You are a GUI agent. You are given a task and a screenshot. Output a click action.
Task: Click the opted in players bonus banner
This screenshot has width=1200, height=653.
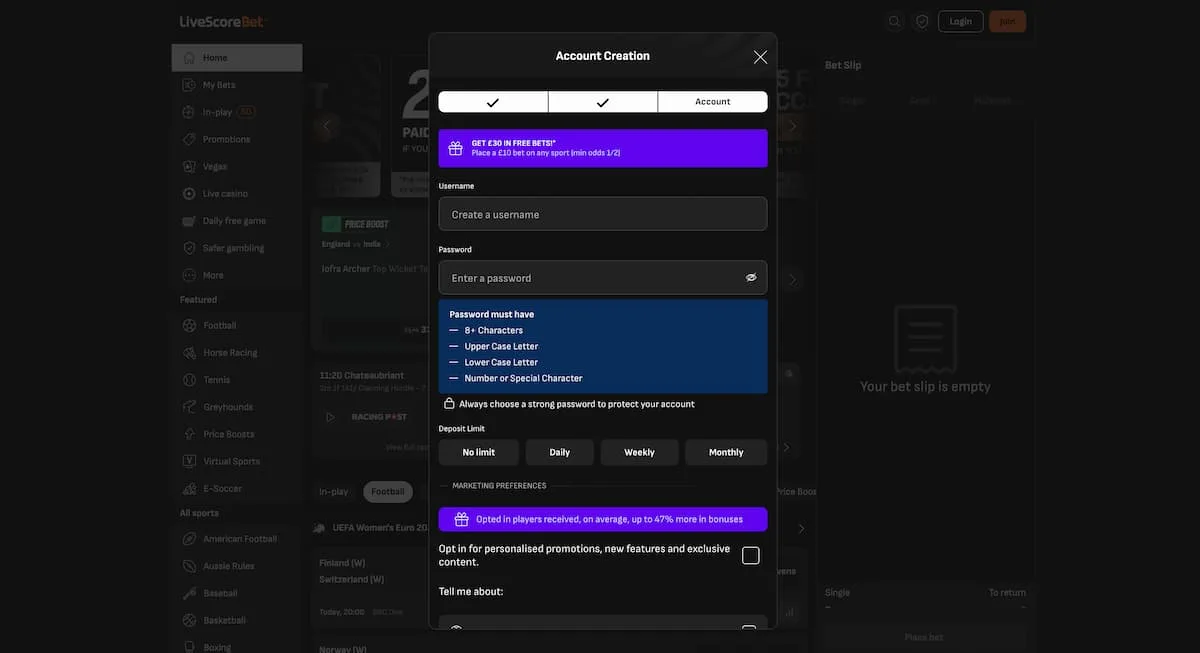(603, 519)
